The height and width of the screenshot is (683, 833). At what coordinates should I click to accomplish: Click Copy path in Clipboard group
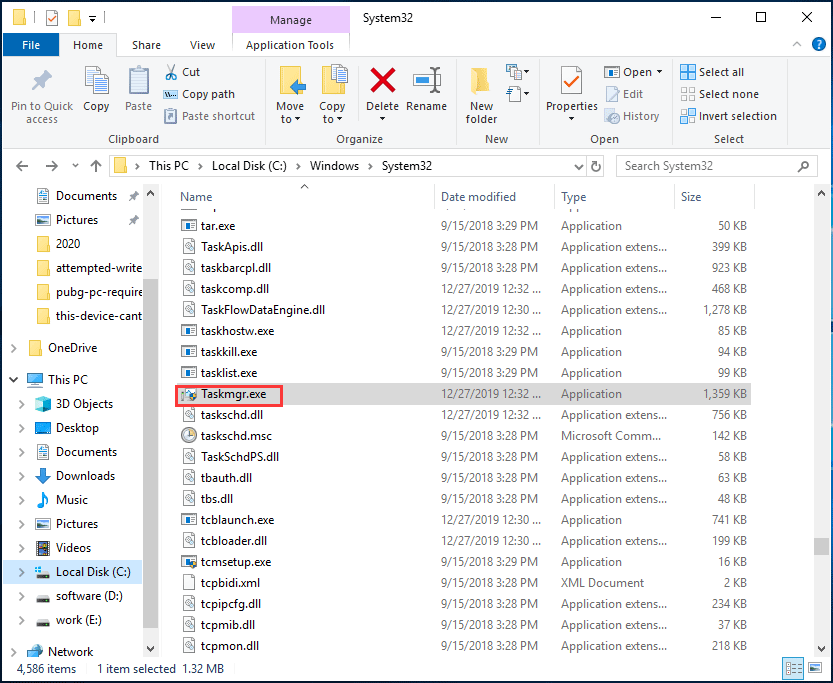click(x=200, y=94)
